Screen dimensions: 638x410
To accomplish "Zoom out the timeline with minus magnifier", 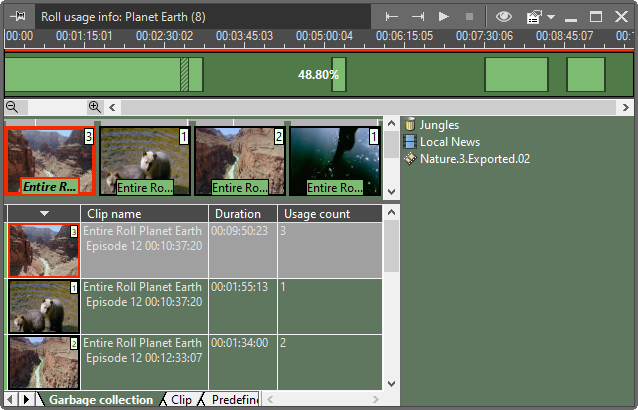I will [x=12, y=107].
